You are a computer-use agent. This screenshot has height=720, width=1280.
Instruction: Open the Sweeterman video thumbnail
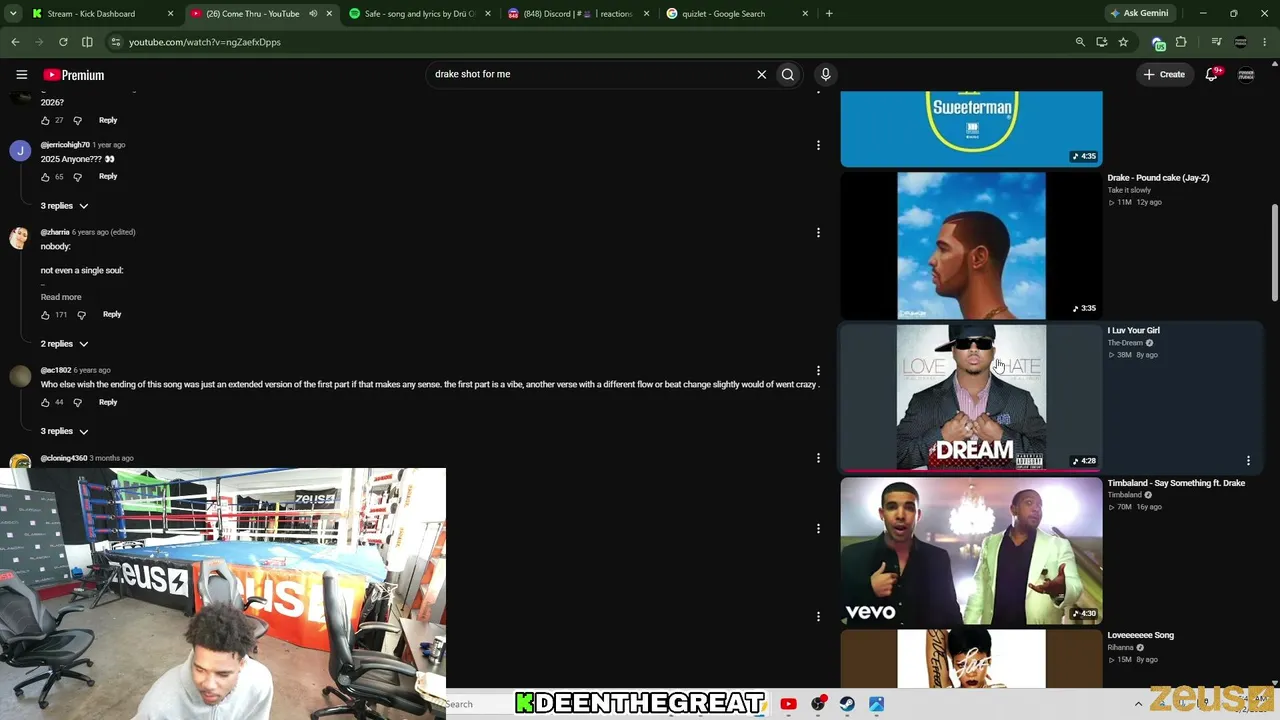tap(971, 129)
